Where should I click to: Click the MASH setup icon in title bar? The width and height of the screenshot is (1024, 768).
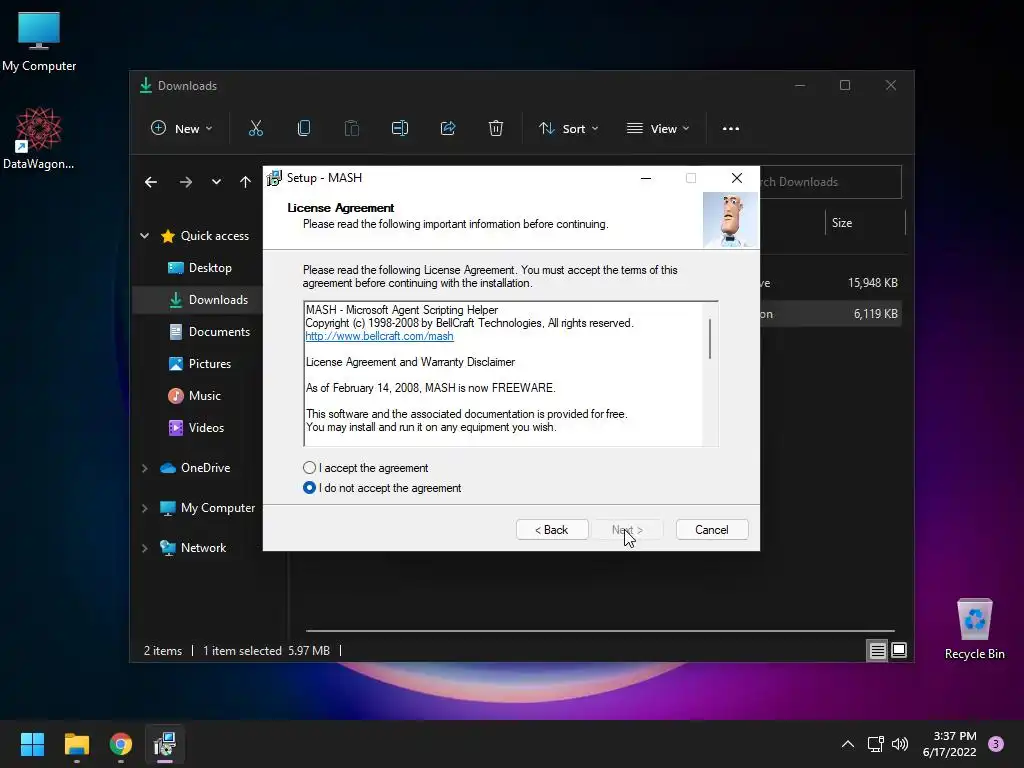(275, 178)
